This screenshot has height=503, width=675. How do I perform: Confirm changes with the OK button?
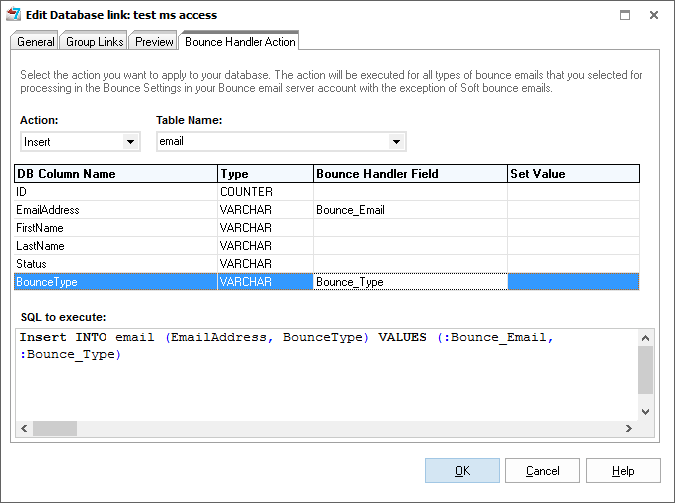click(462, 470)
